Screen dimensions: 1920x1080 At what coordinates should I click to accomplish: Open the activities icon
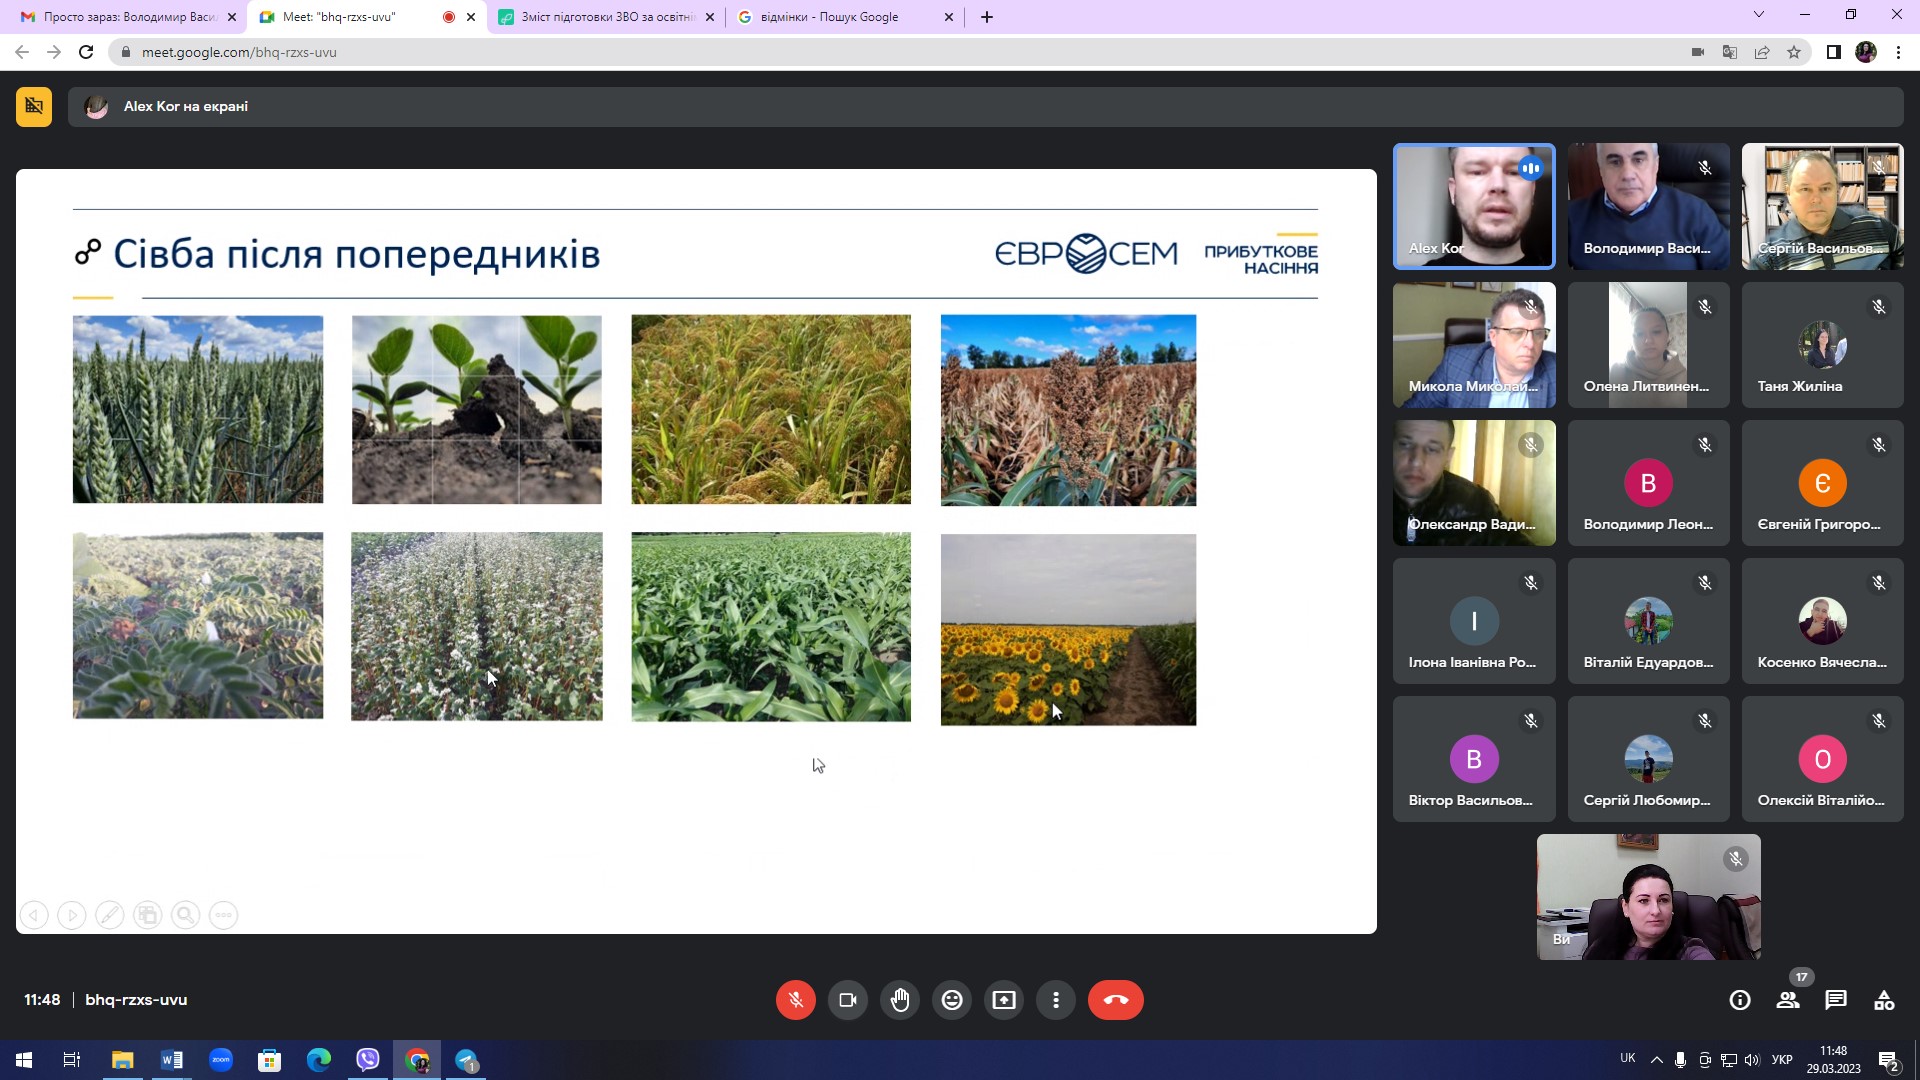click(1884, 1000)
